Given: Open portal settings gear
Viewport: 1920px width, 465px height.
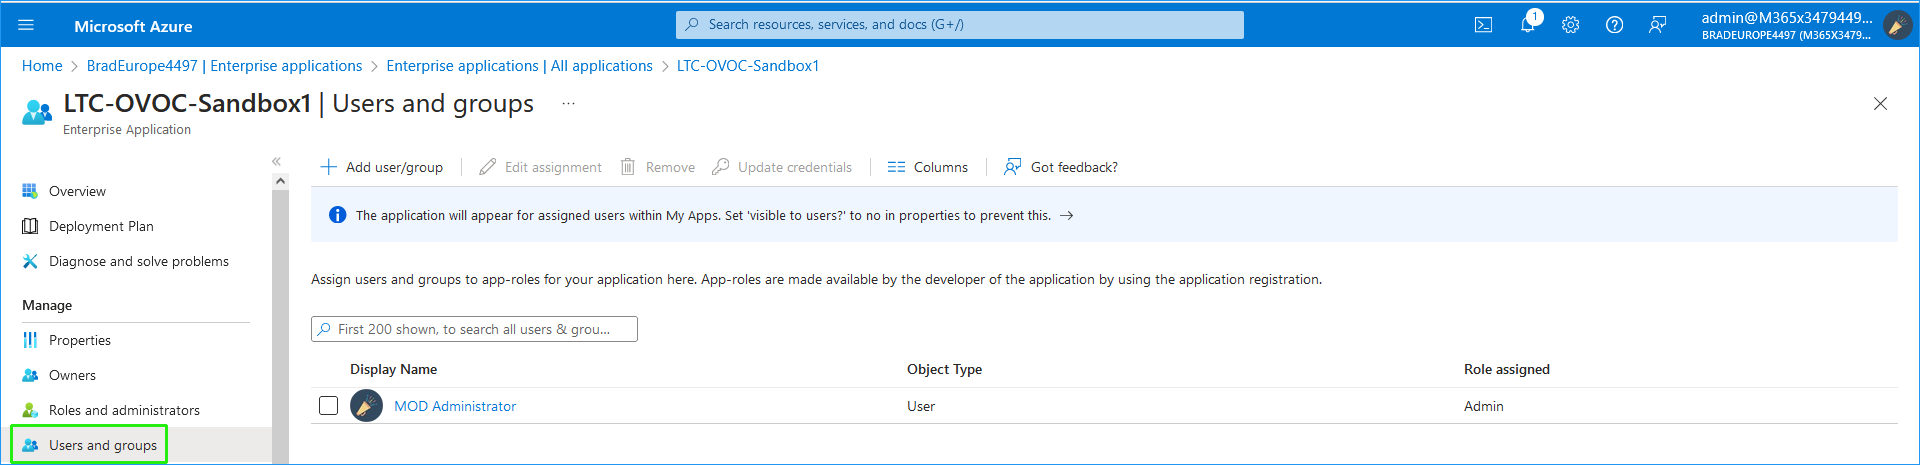Looking at the screenshot, I should pyautogui.click(x=1571, y=25).
